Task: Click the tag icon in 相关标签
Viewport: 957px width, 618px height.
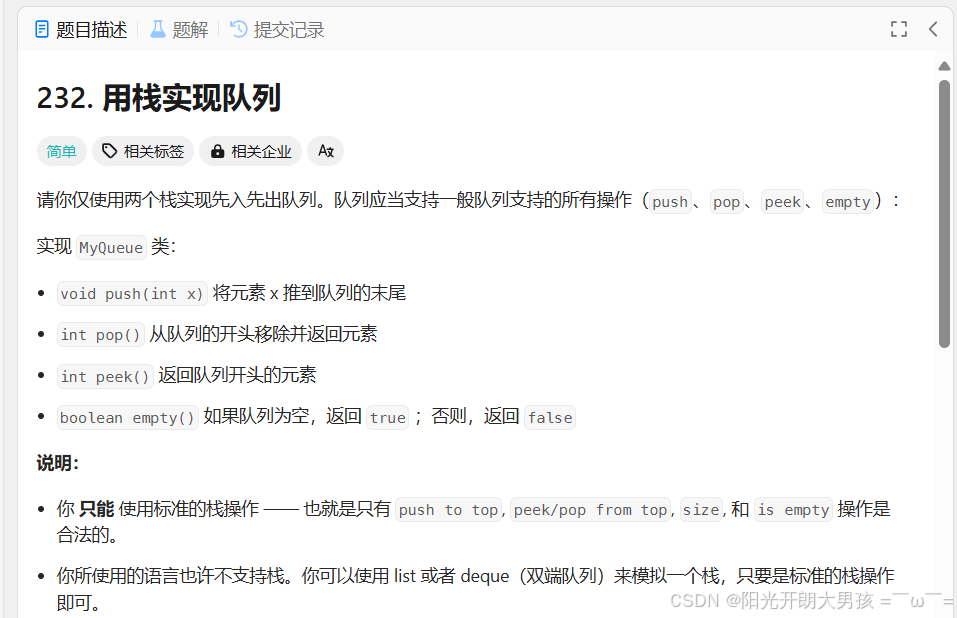Action: tap(109, 151)
